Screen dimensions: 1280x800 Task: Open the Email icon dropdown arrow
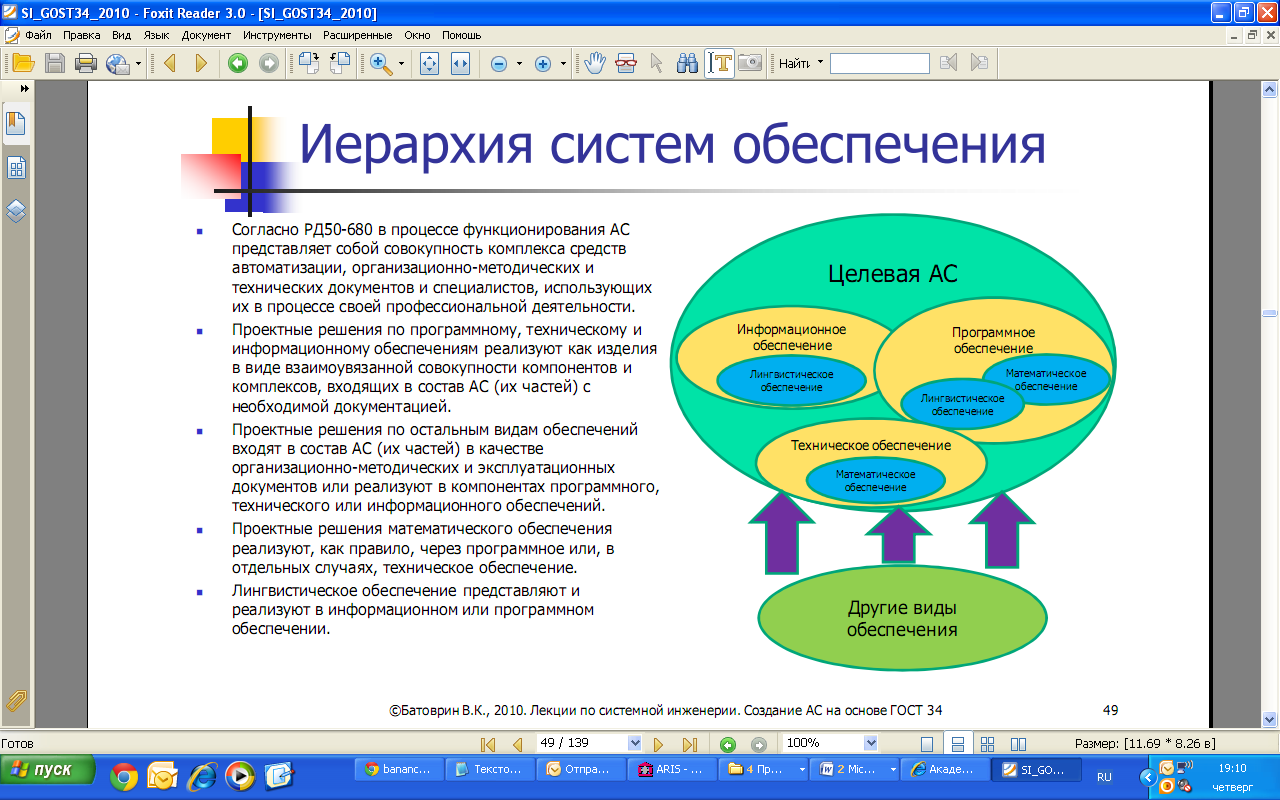tap(138, 63)
